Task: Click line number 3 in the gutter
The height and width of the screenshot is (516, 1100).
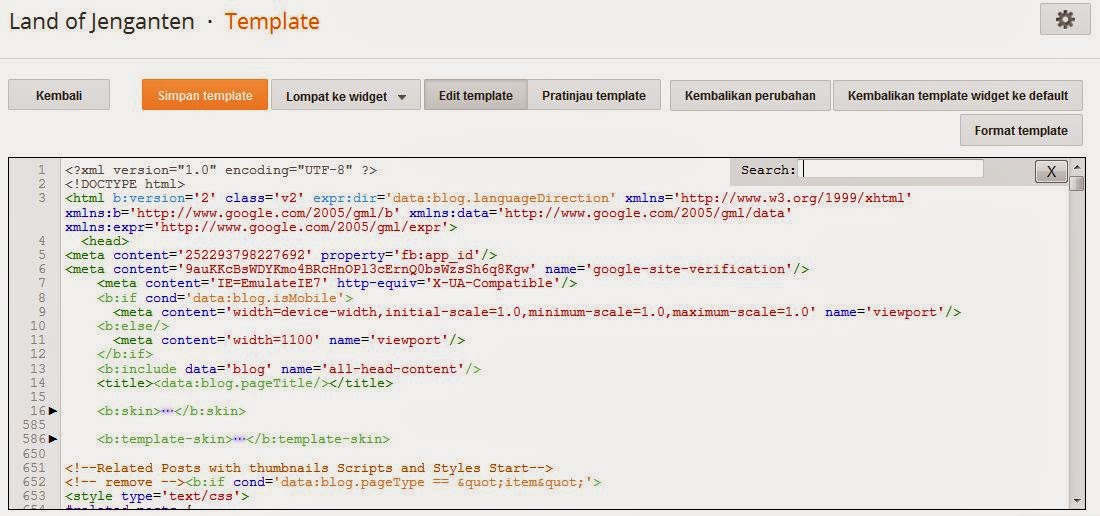Action: 42,198
